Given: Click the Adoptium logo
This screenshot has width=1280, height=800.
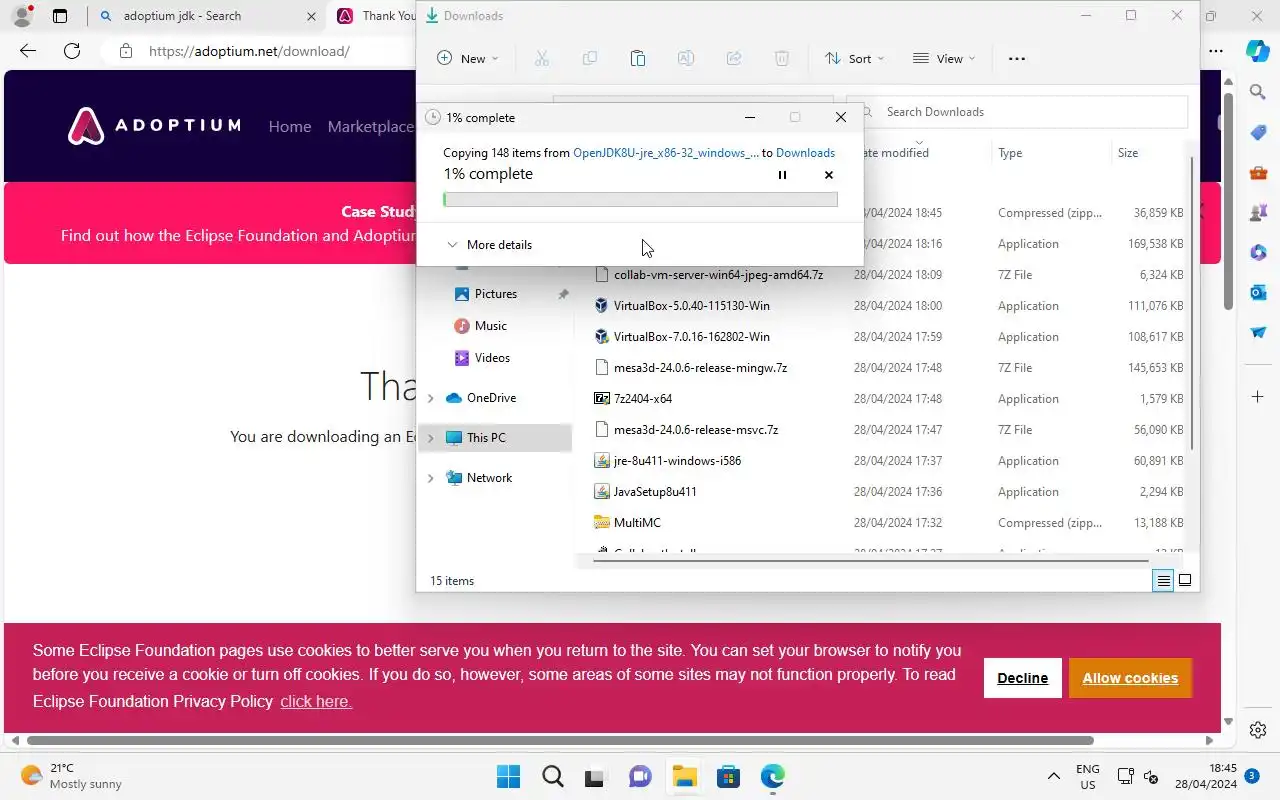Looking at the screenshot, I should [x=154, y=126].
